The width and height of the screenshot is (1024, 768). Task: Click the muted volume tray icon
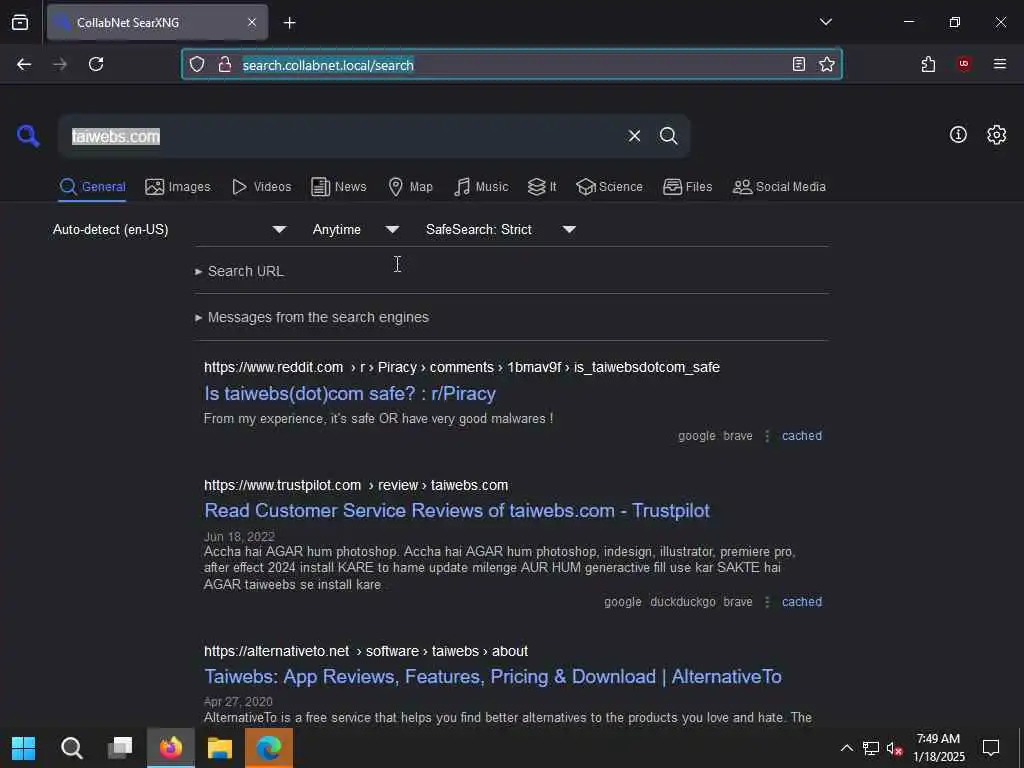point(894,748)
